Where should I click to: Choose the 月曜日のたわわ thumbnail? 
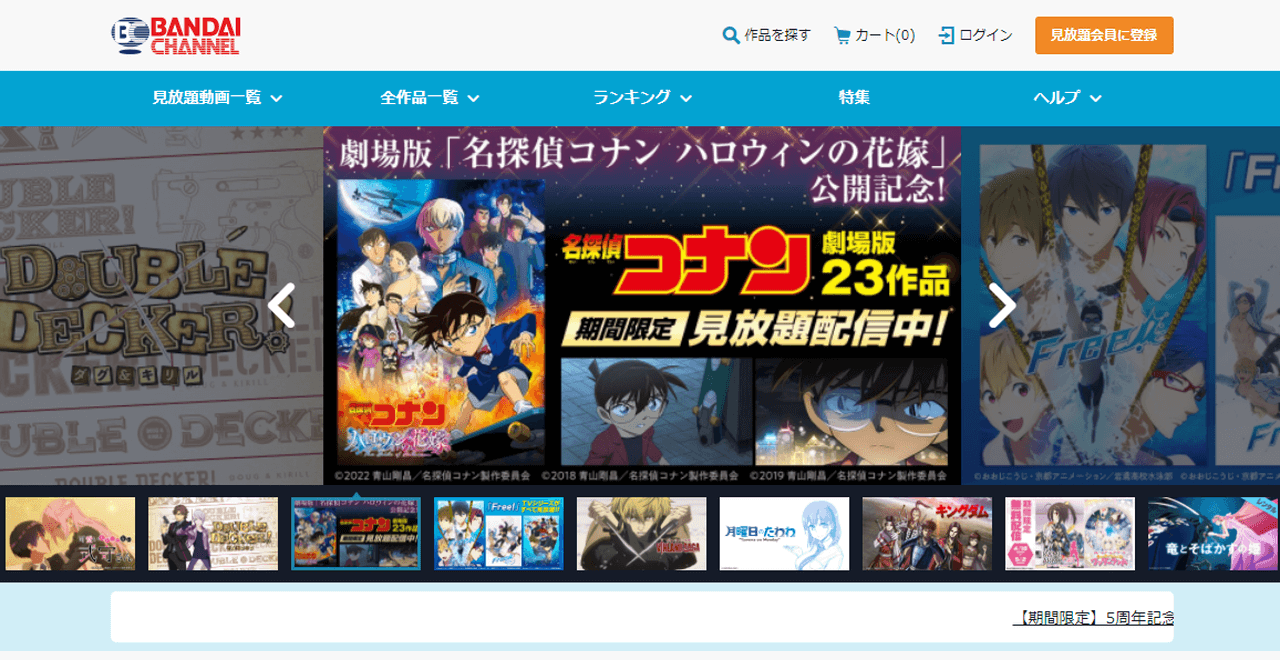(784, 534)
